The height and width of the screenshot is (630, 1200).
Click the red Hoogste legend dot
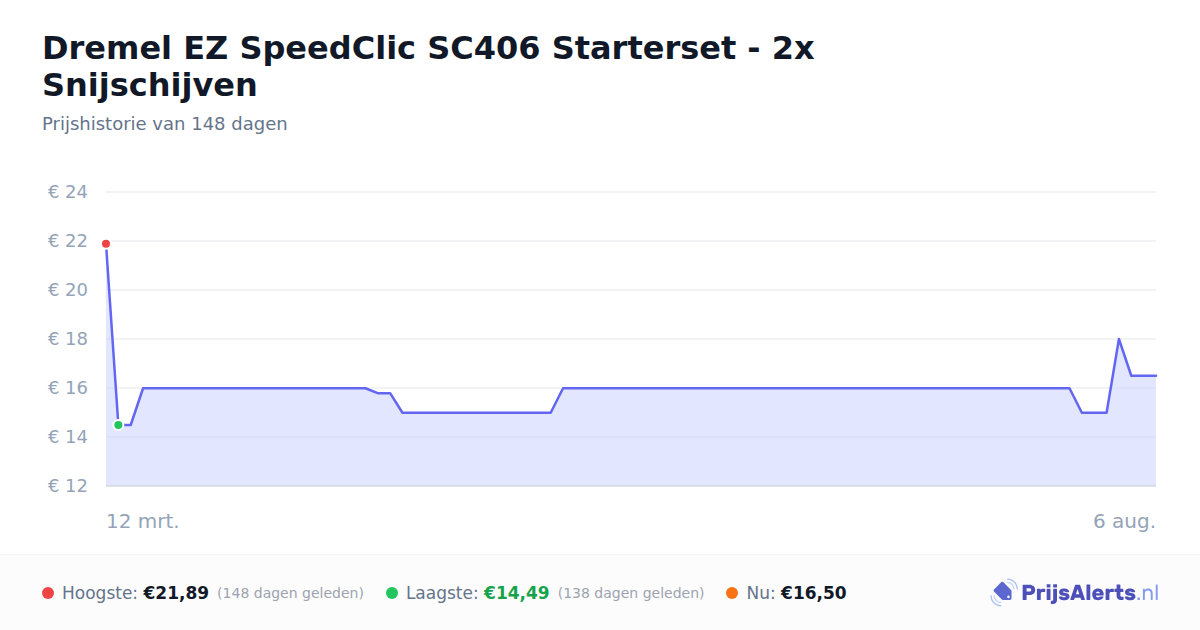coord(48,593)
